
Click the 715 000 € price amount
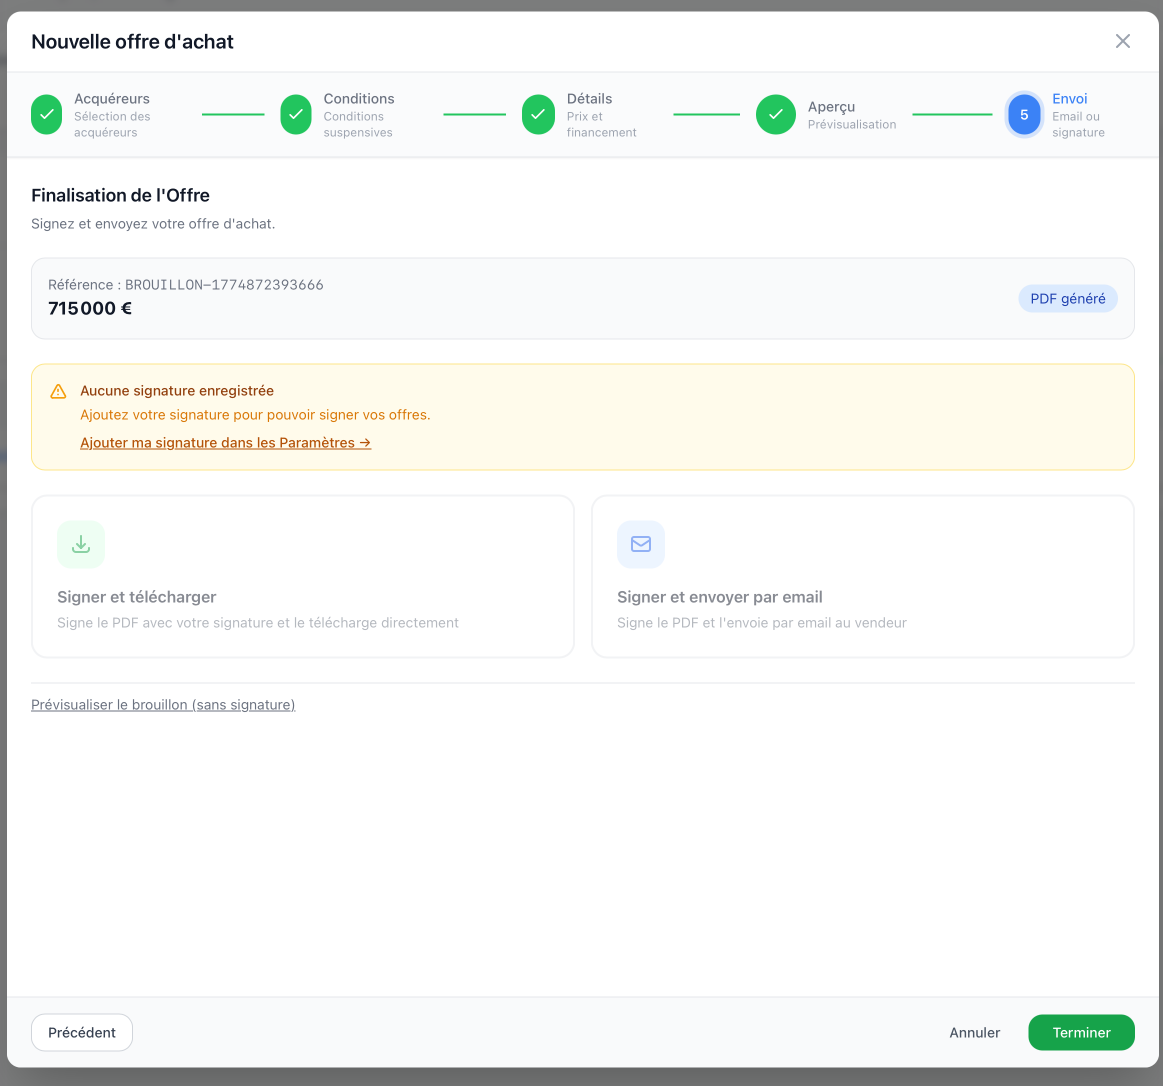pyautogui.click(x=90, y=309)
